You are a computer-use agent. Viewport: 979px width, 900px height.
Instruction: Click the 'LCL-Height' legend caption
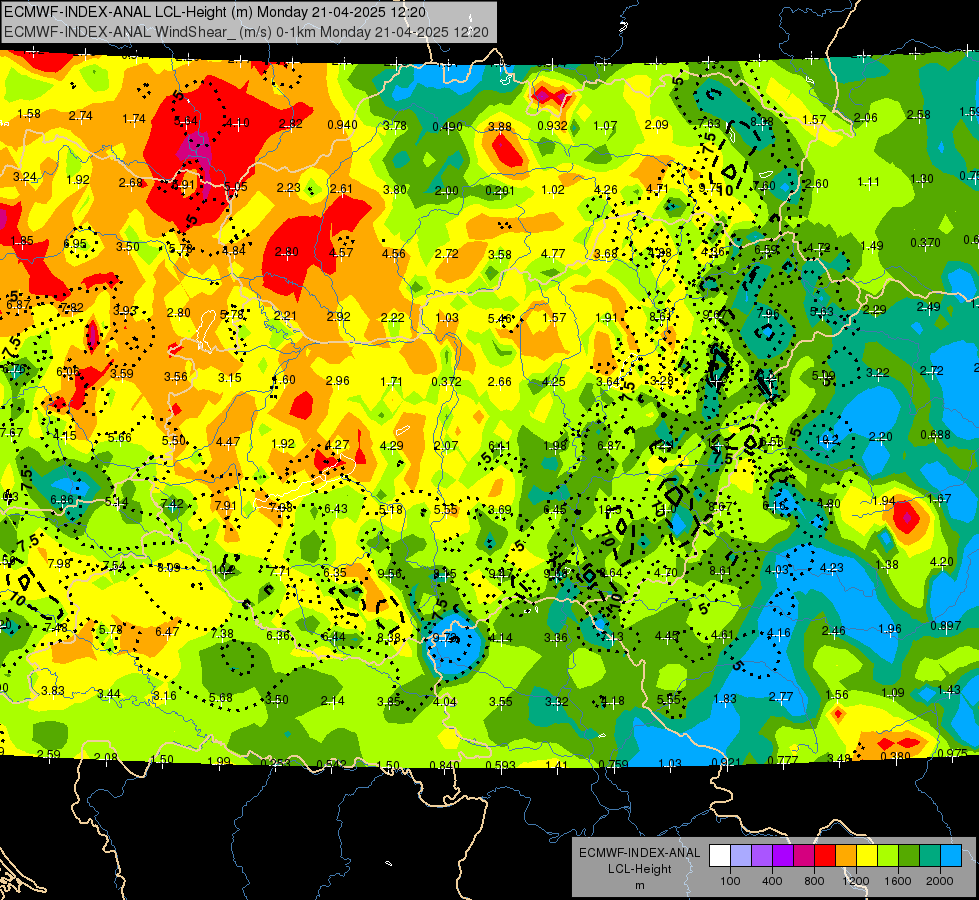(639, 869)
